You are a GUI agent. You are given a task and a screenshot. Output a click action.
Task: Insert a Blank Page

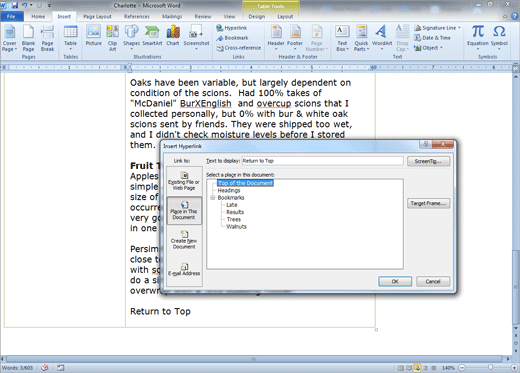click(28, 39)
